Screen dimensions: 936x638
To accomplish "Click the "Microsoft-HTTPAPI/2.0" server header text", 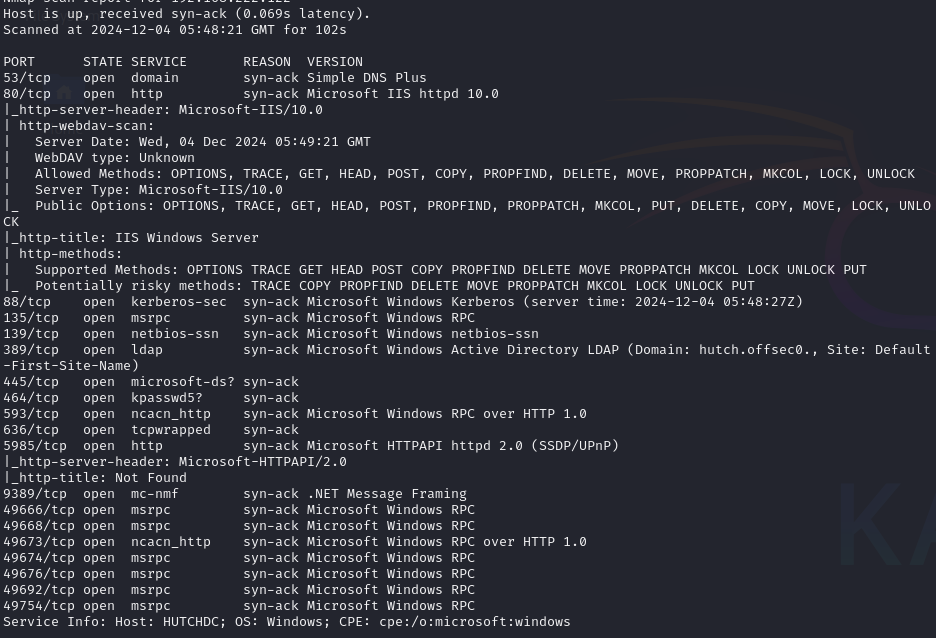I will 262,462.
